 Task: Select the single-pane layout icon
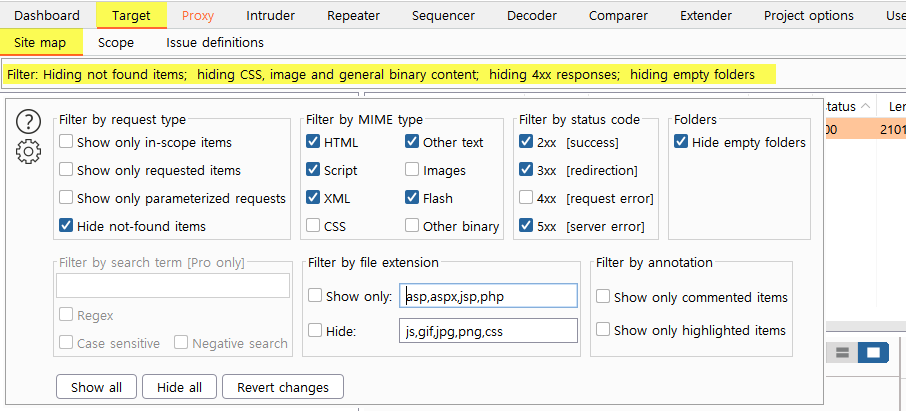click(x=873, y=352)
